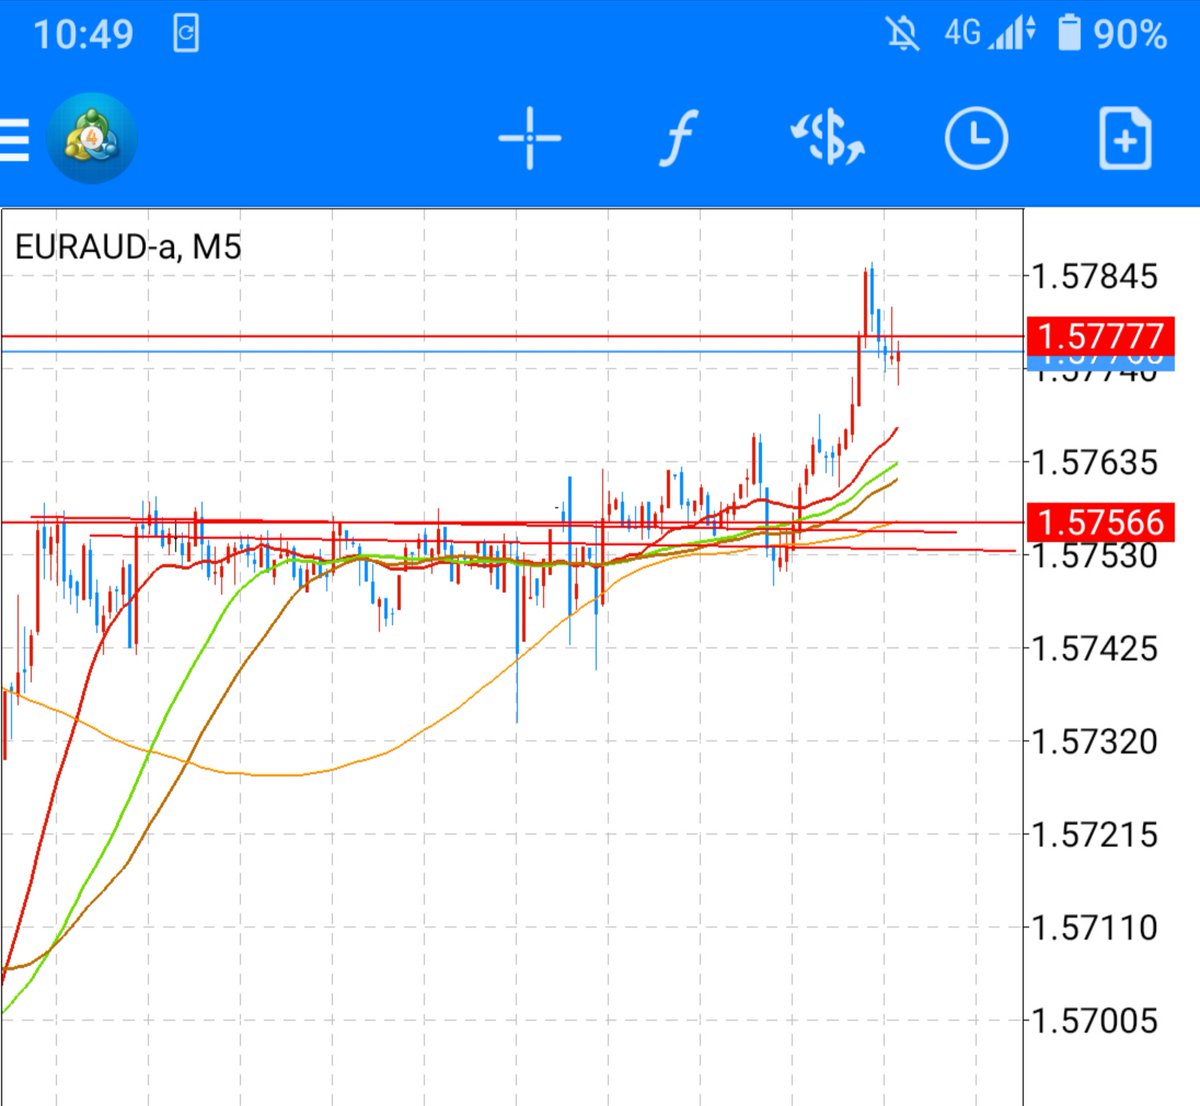Tap the 1.57110 price axis value
The image size is (1200, 1106).
click(x=1095, y=927)
